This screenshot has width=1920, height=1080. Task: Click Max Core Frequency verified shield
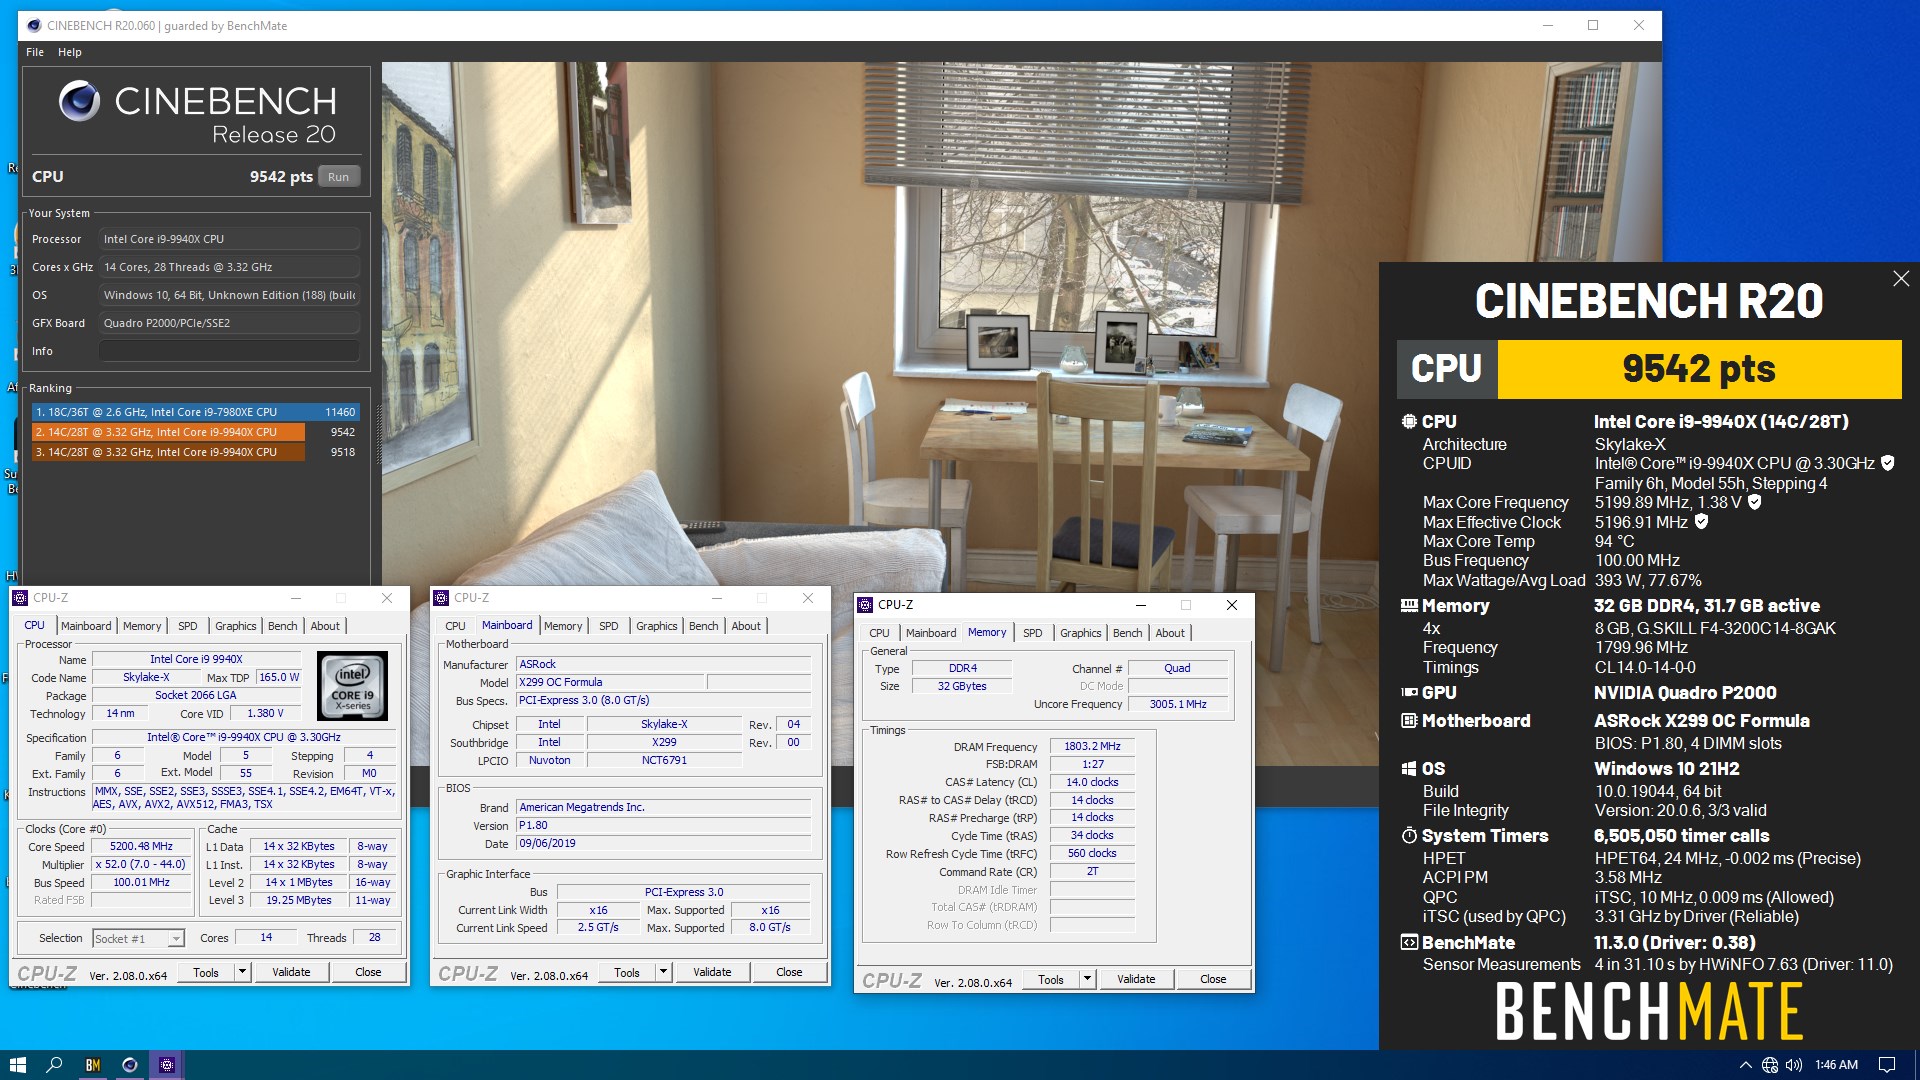click(x=1754, y=502)
